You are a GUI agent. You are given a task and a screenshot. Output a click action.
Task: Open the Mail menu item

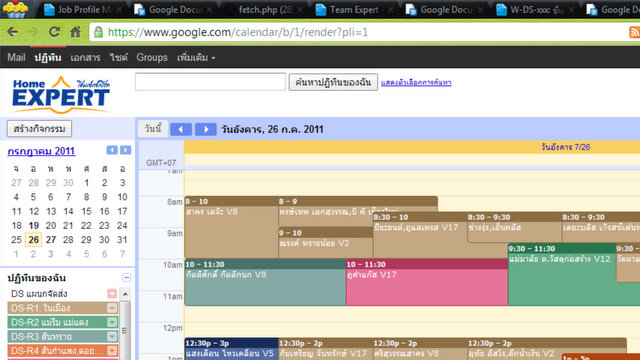(16, 58)
